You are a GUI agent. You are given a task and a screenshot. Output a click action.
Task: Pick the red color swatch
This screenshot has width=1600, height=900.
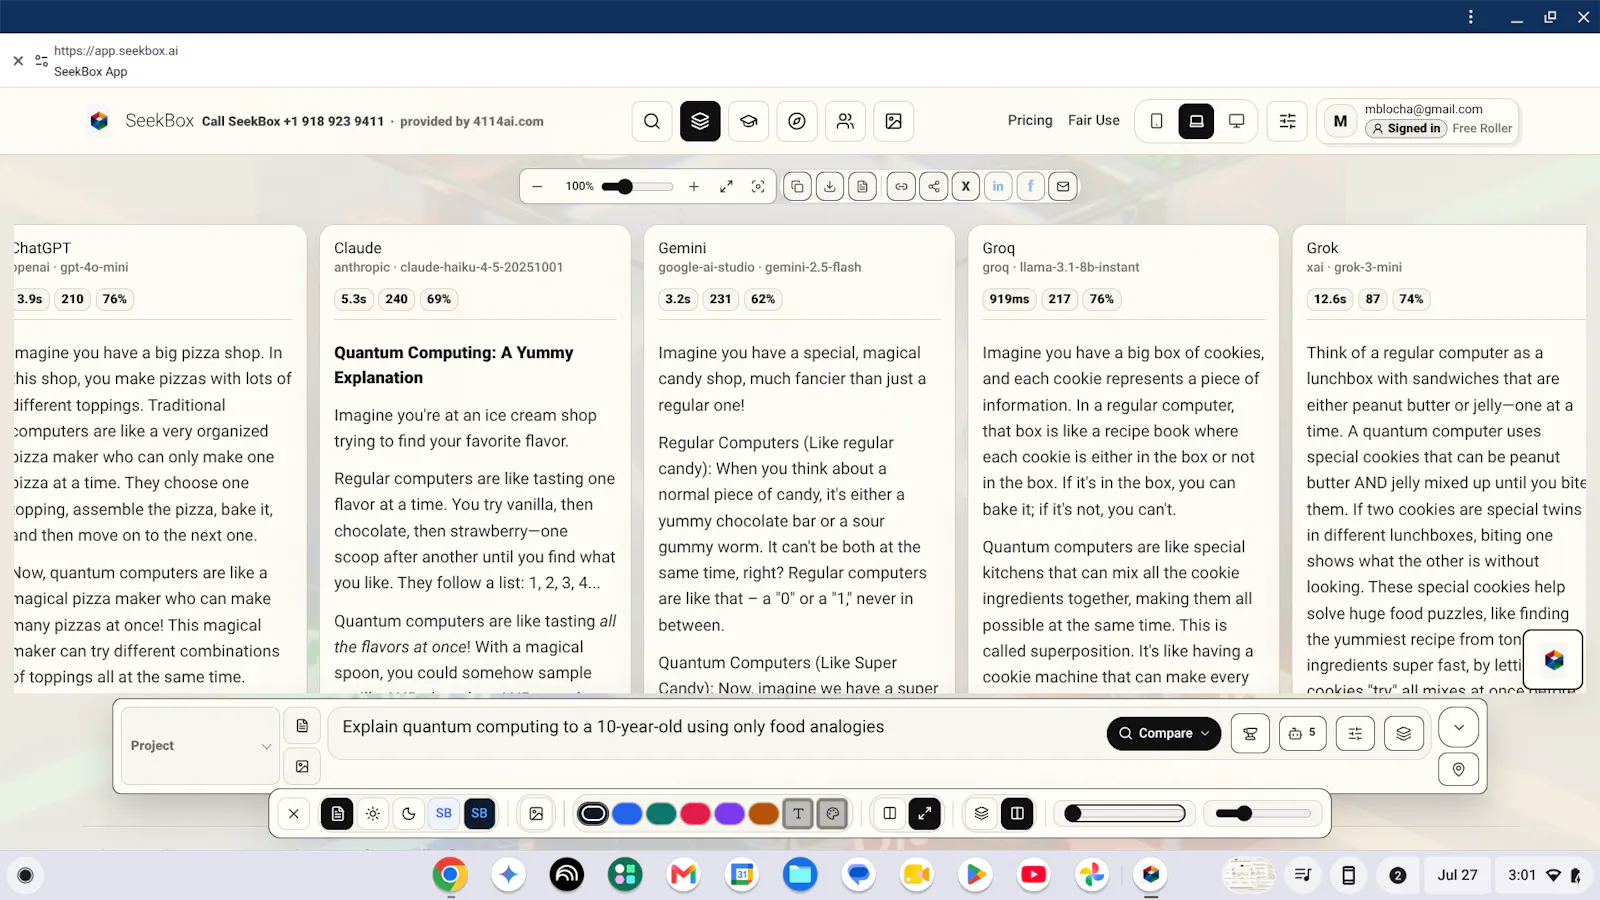(x=695, y=814)
